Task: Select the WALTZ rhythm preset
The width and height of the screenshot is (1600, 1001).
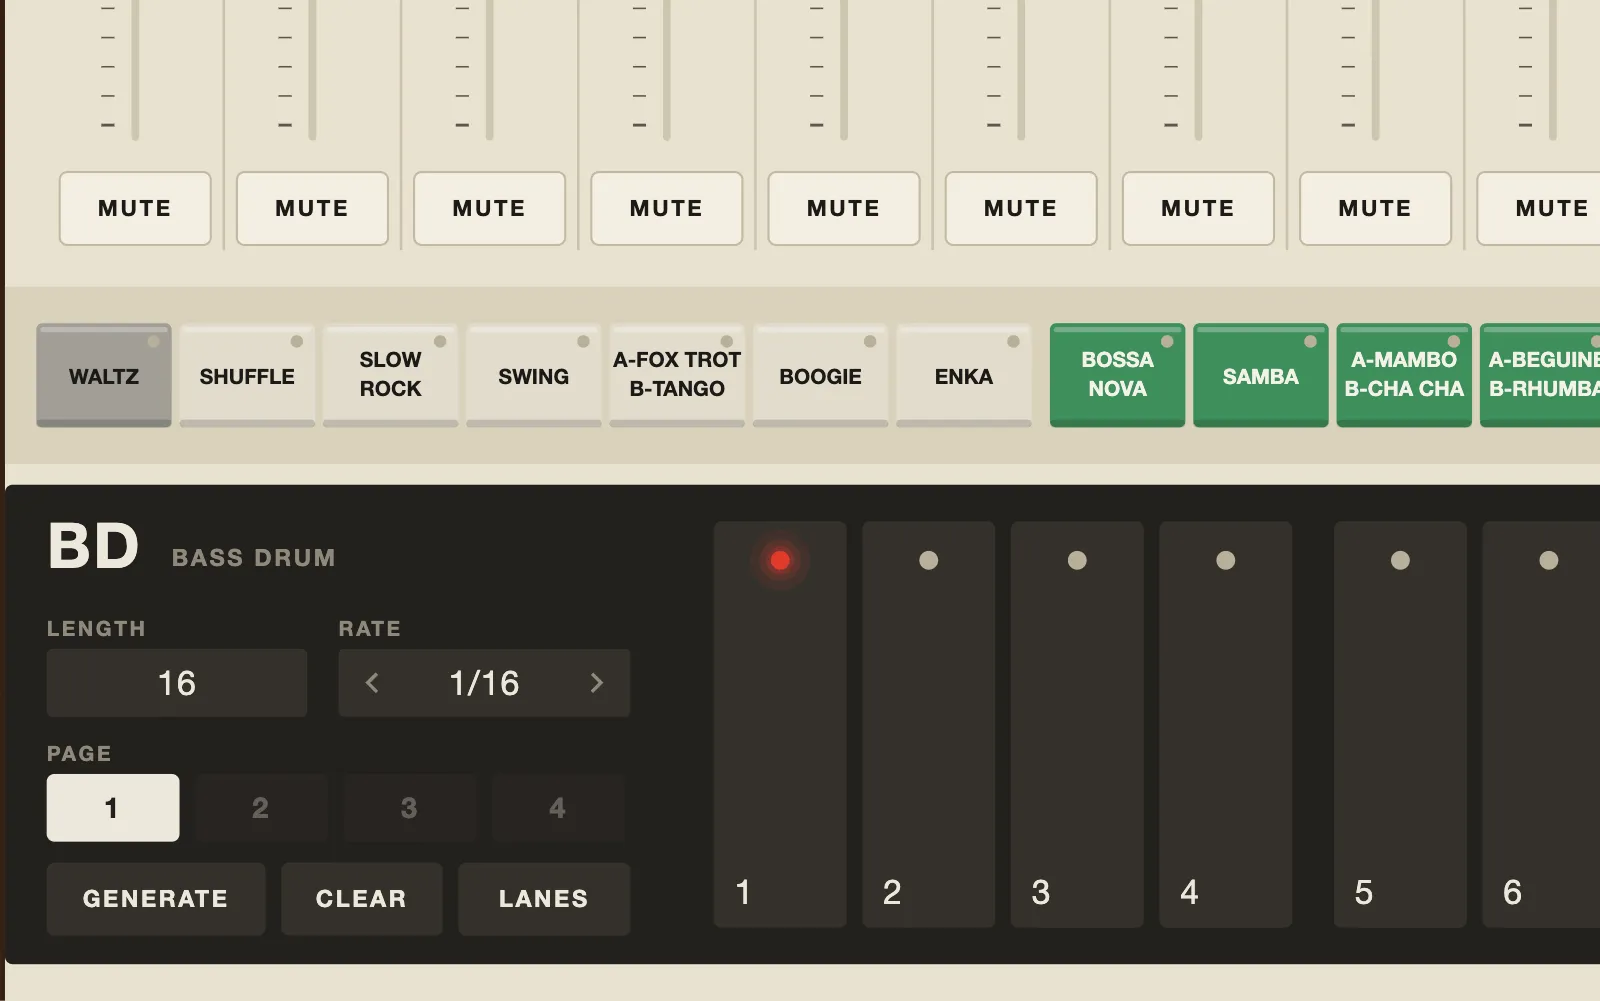Action: 104,376
